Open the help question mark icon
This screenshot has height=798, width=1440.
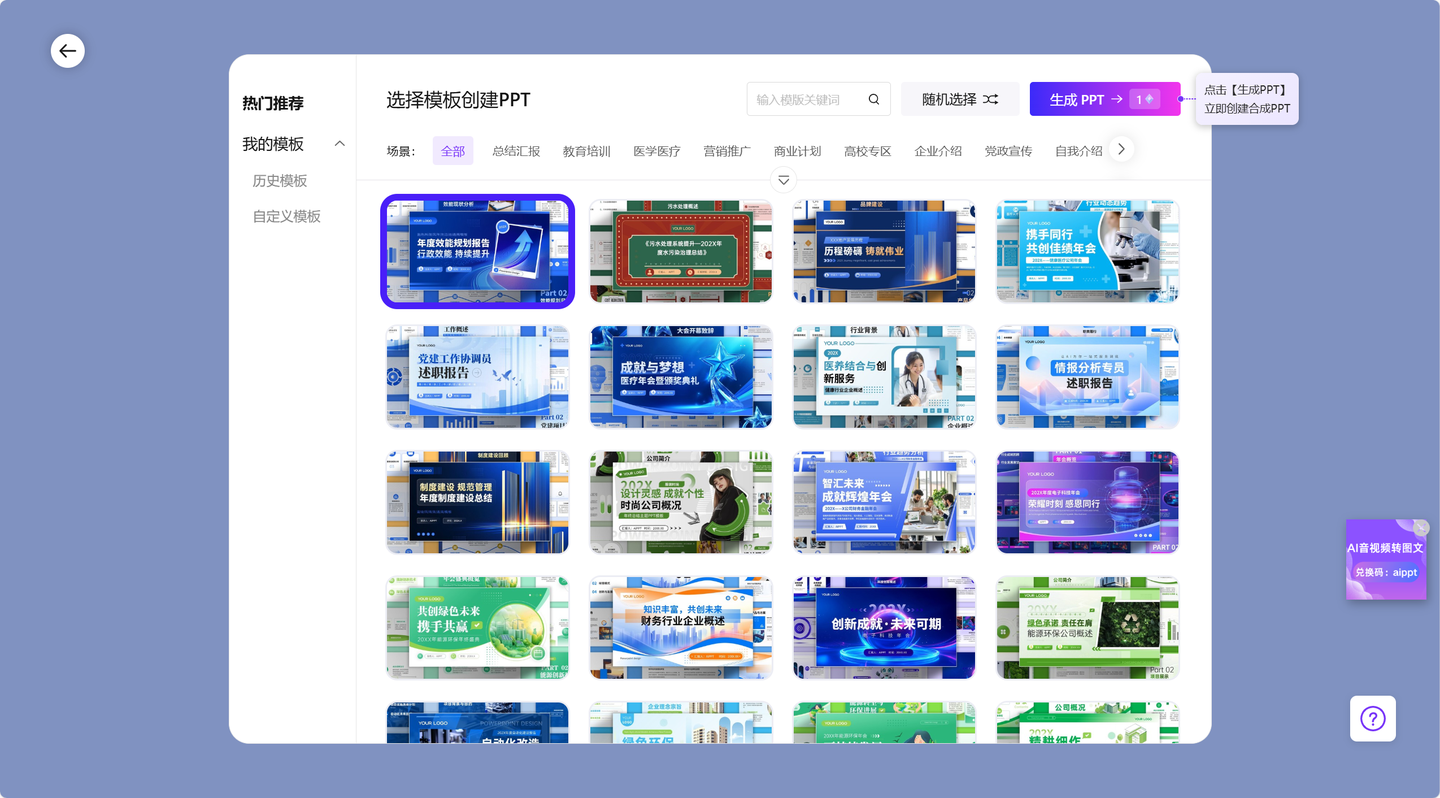coord(1372,718)
